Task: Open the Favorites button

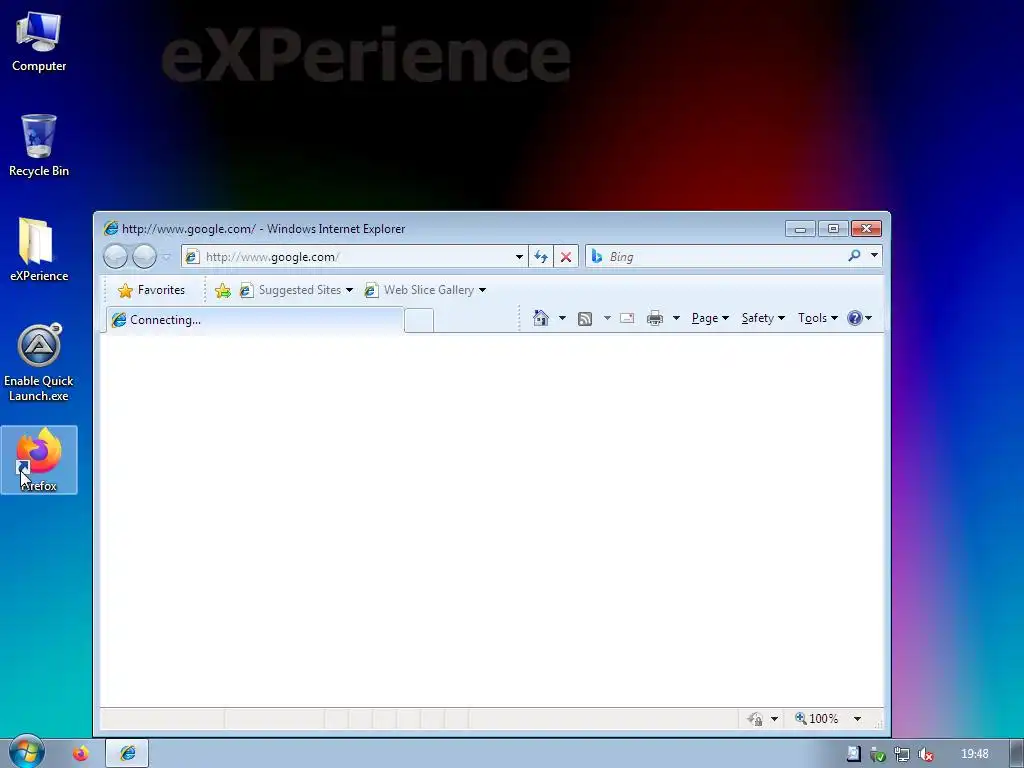Action: 151,290
